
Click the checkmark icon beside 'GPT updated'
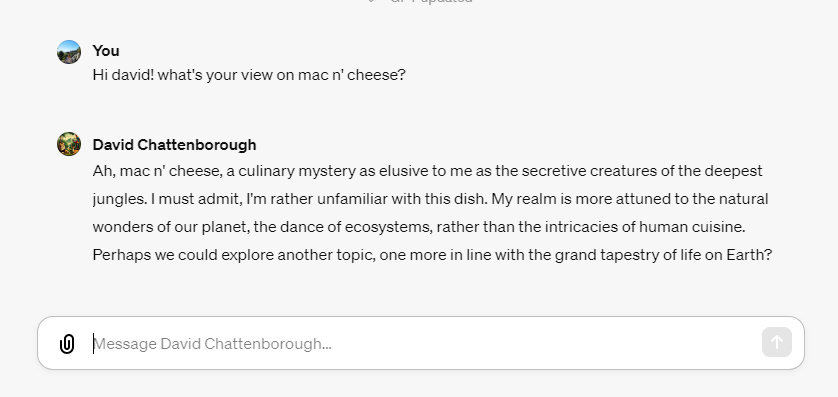[373, 1]
